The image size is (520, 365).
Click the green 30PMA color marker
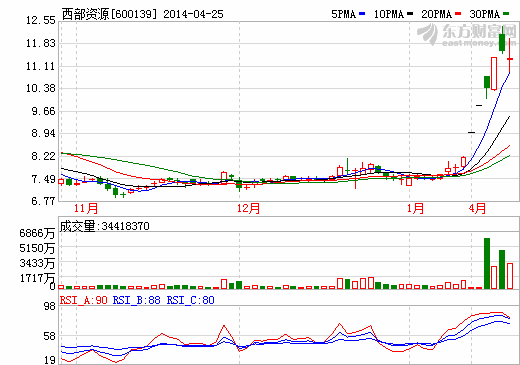coord(506,14)
